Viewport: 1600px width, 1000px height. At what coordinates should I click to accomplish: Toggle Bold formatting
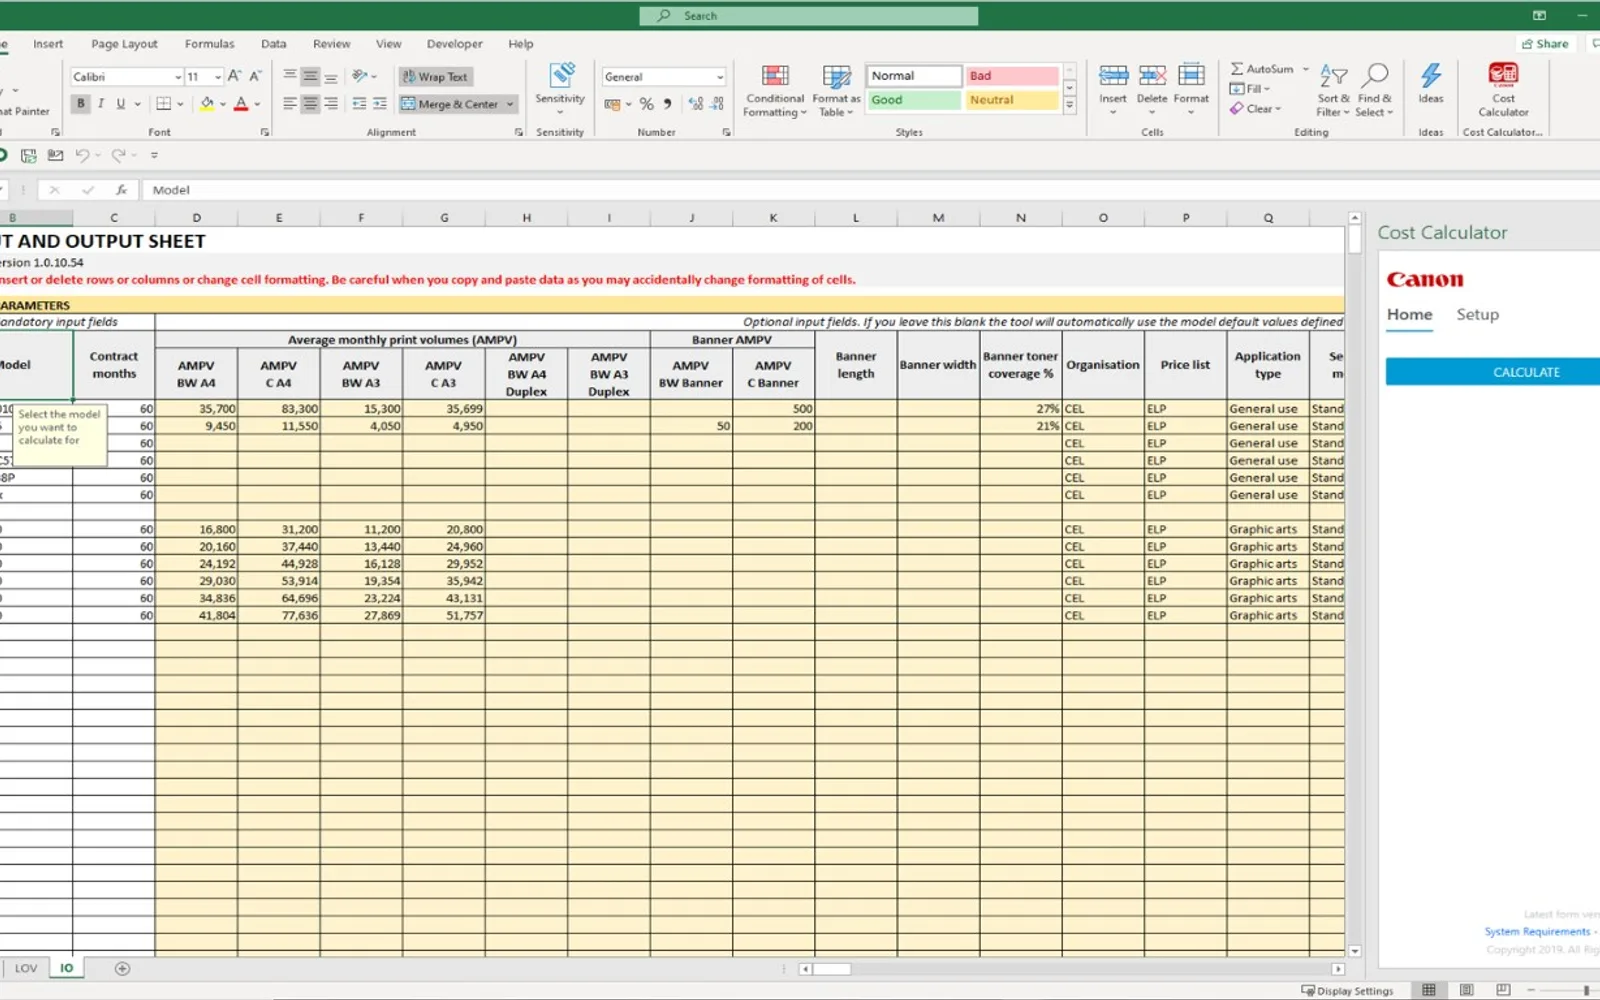(x=81, y=104)
